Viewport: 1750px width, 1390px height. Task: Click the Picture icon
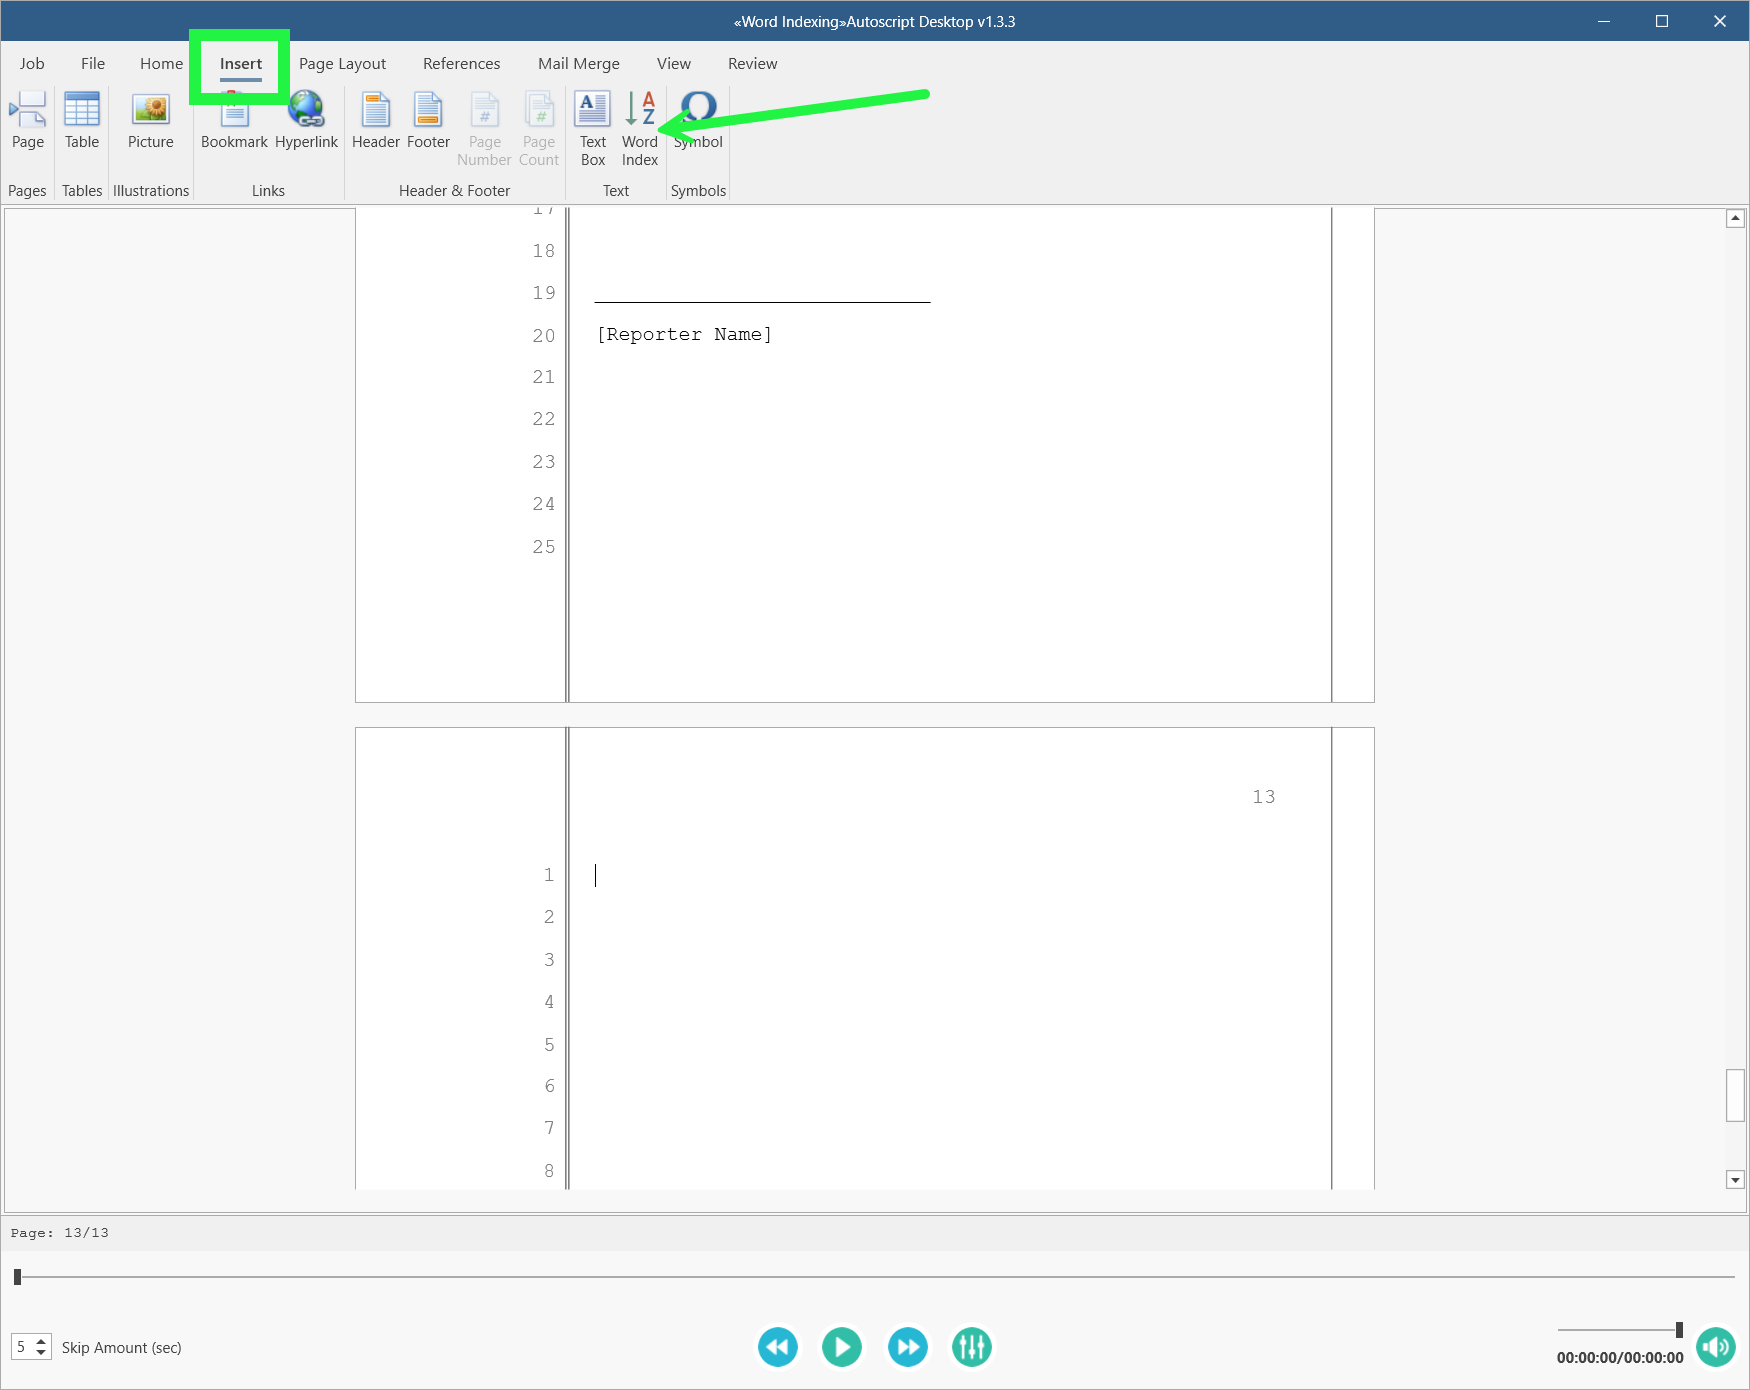click(151, 122)
